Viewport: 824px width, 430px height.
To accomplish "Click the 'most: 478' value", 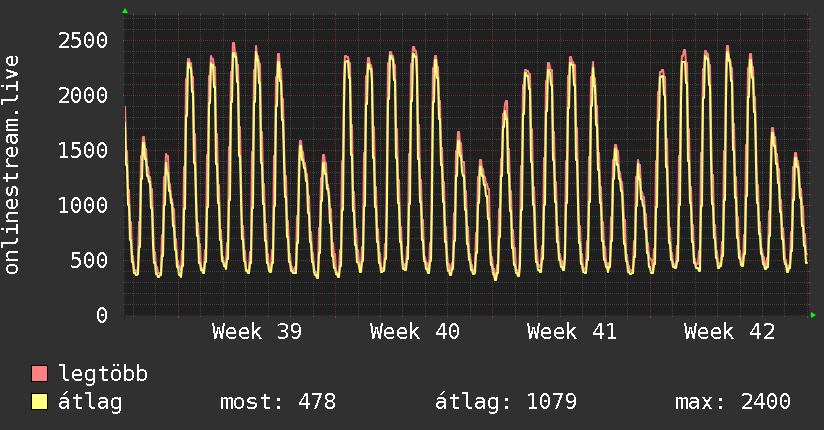I will (x=277, y=402).
